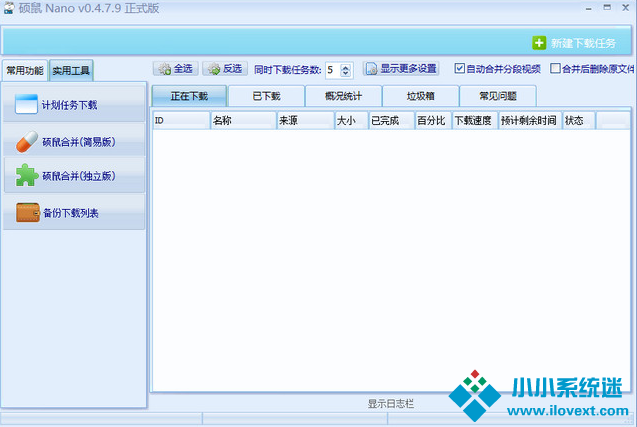Open the 垃圾箱 tab

[x=421, y=96]
